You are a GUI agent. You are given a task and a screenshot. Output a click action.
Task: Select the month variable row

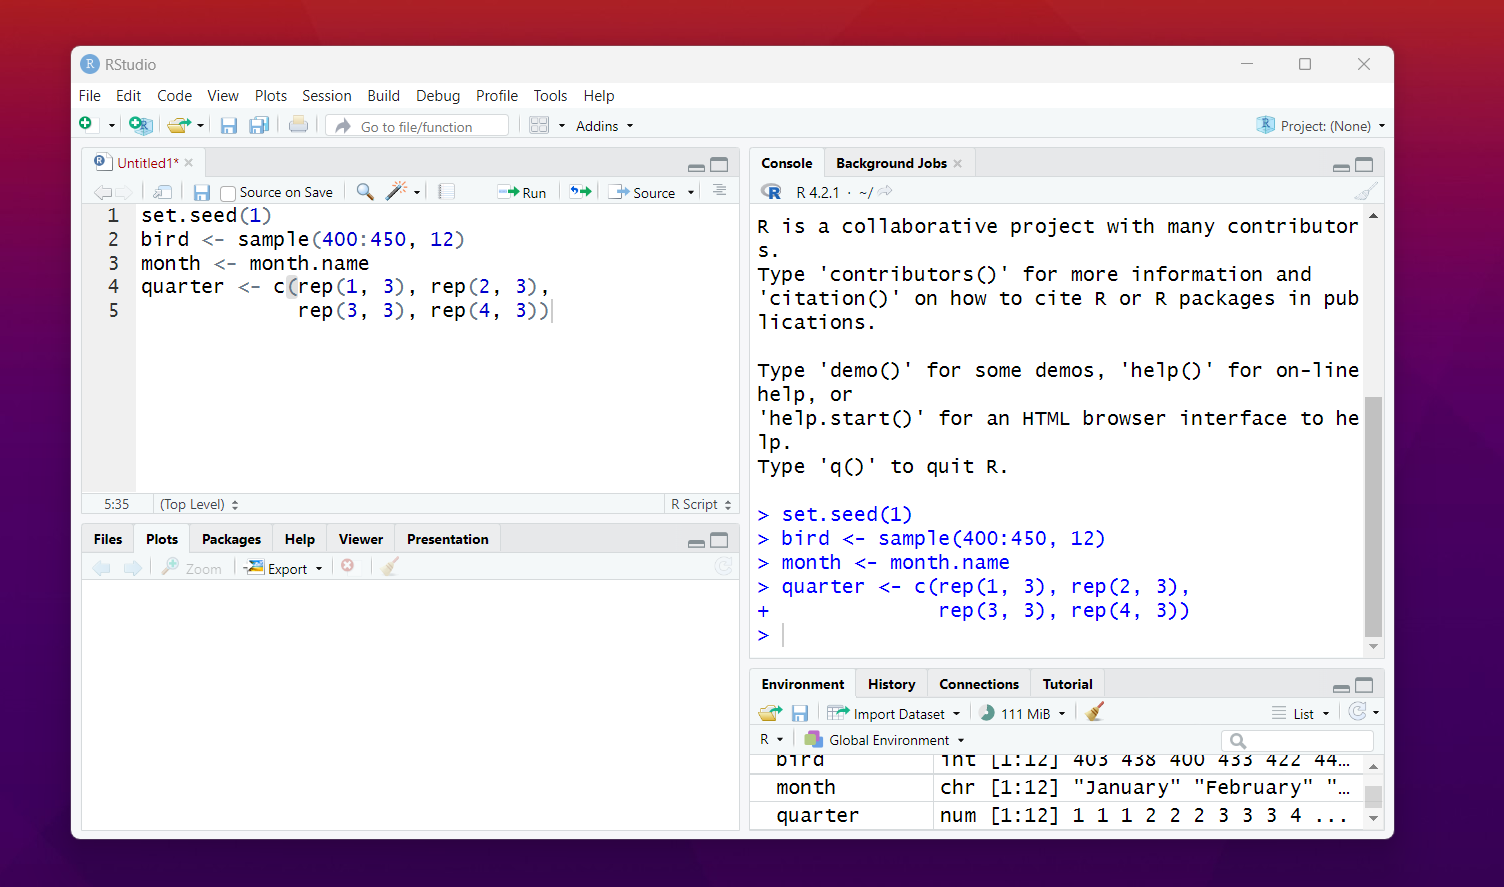(x=1056, y=787)
